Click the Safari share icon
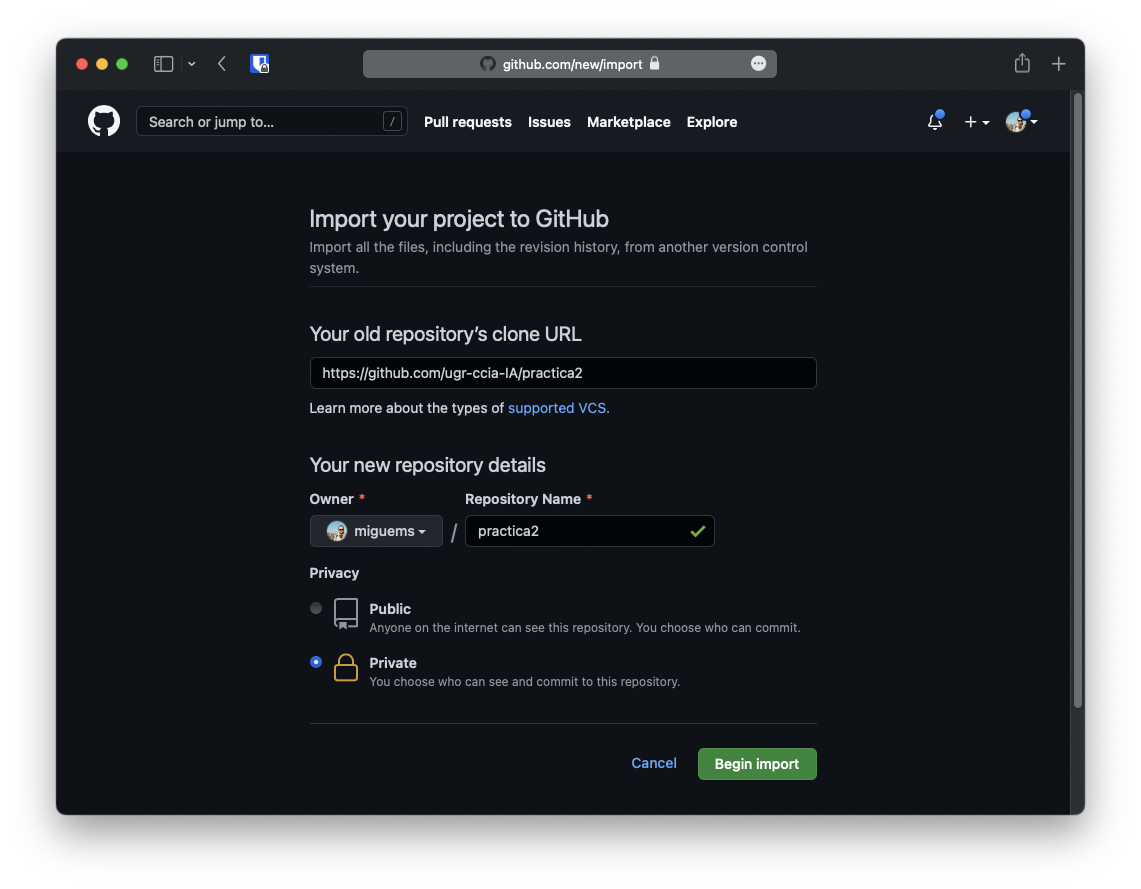Screen dimensions: 1141x889 [1022, 63]
